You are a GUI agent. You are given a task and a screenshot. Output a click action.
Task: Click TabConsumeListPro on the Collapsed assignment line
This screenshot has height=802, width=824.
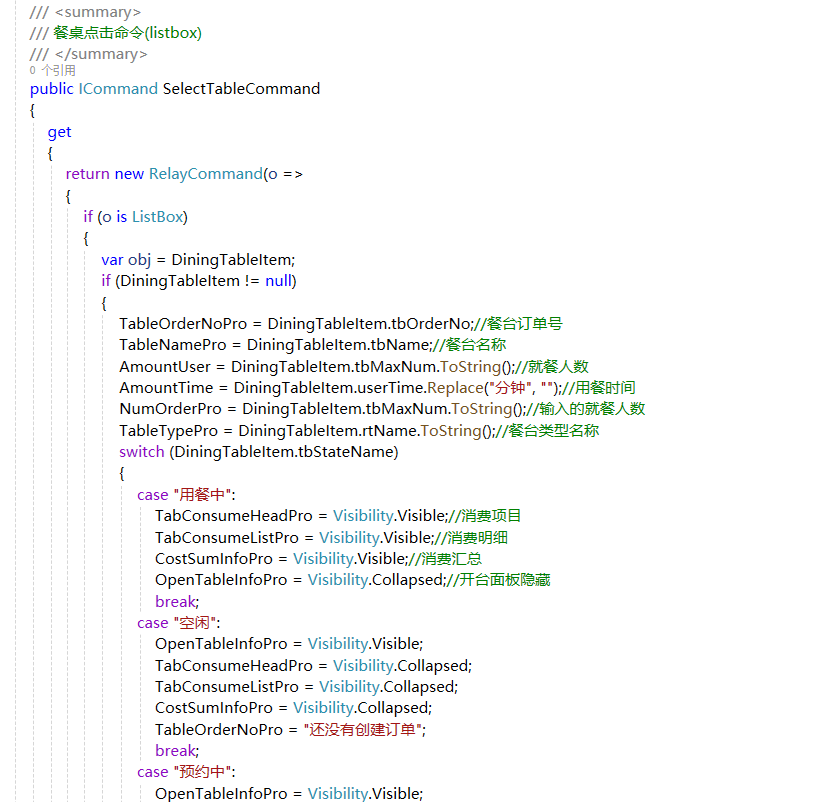pyautogui.click(x=226, y=687)
